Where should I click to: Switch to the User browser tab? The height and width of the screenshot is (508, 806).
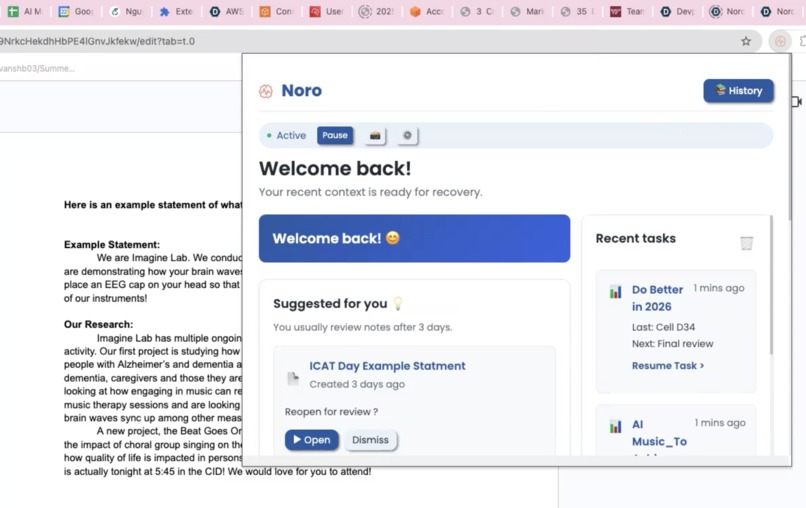327,11
